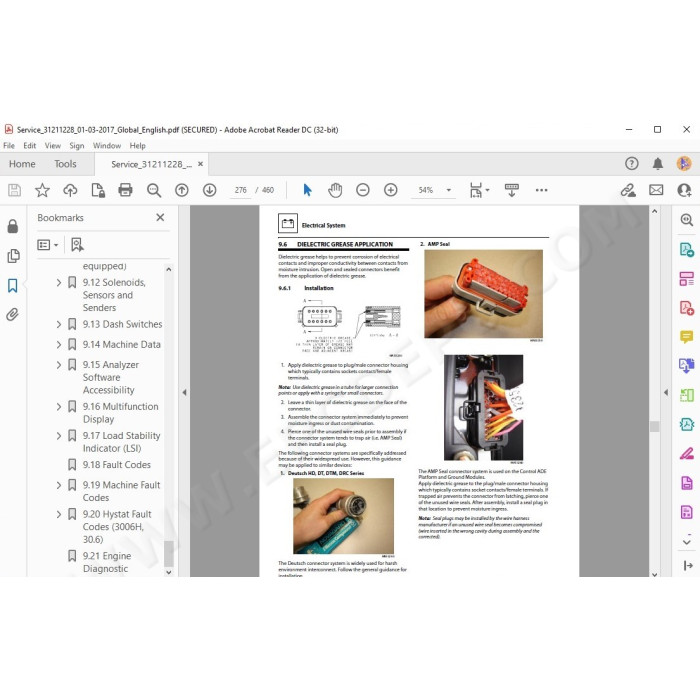The width and height of the screenshot is (700, 700).
Task: Open 9.18 Fault Codes bookmark
Action: (117, 465)
